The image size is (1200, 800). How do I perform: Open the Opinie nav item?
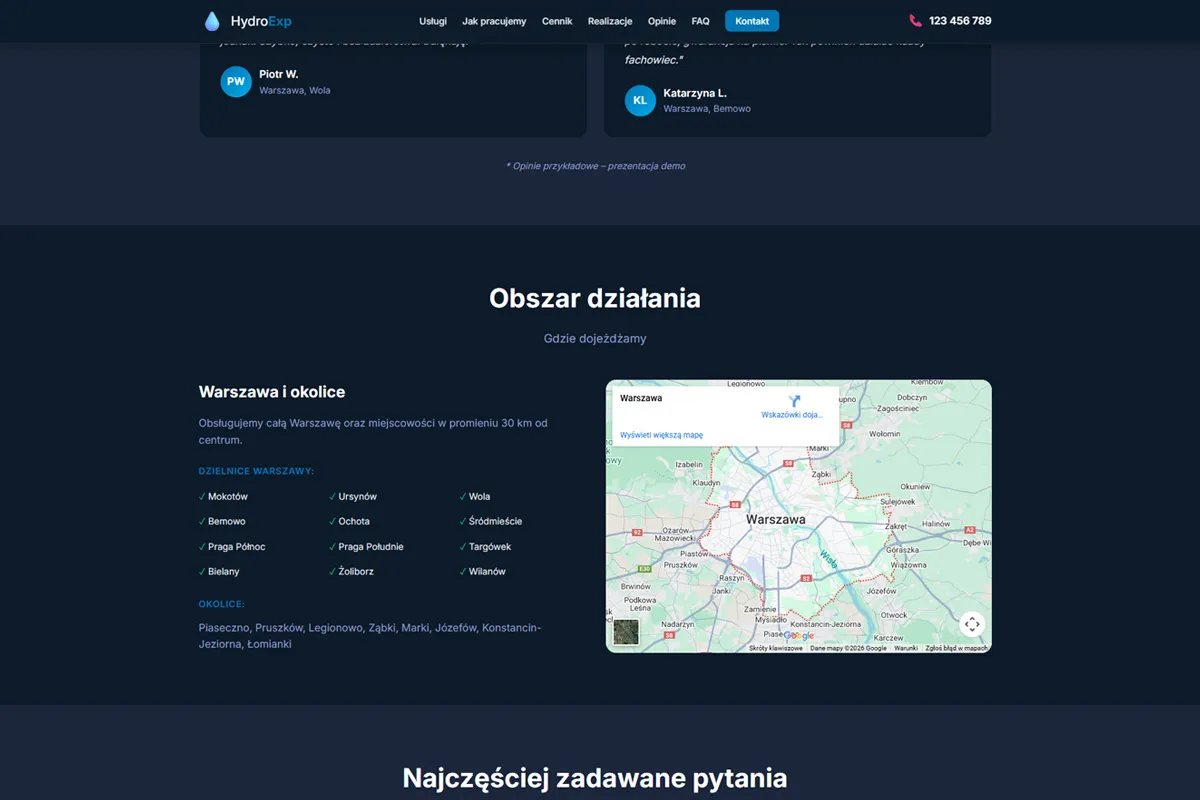pyautogui.click(x=662, y=21)
